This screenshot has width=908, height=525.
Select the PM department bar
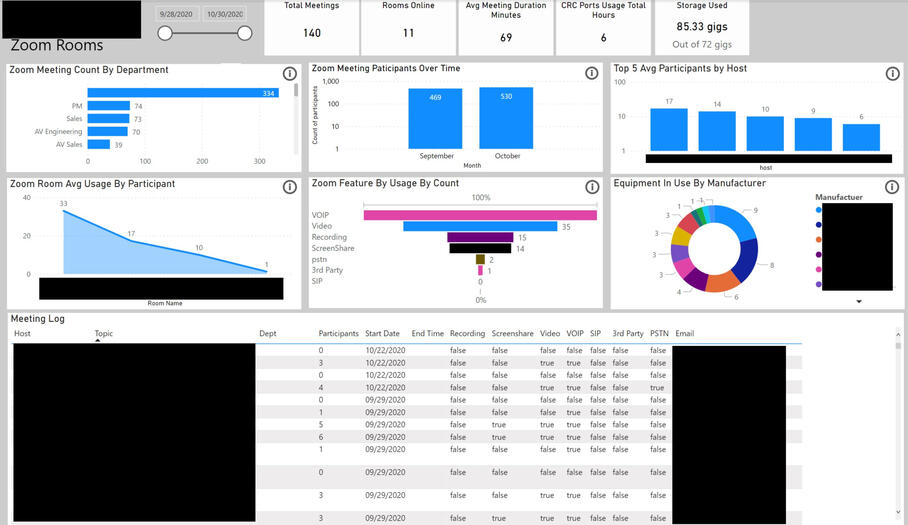[108, 105]
